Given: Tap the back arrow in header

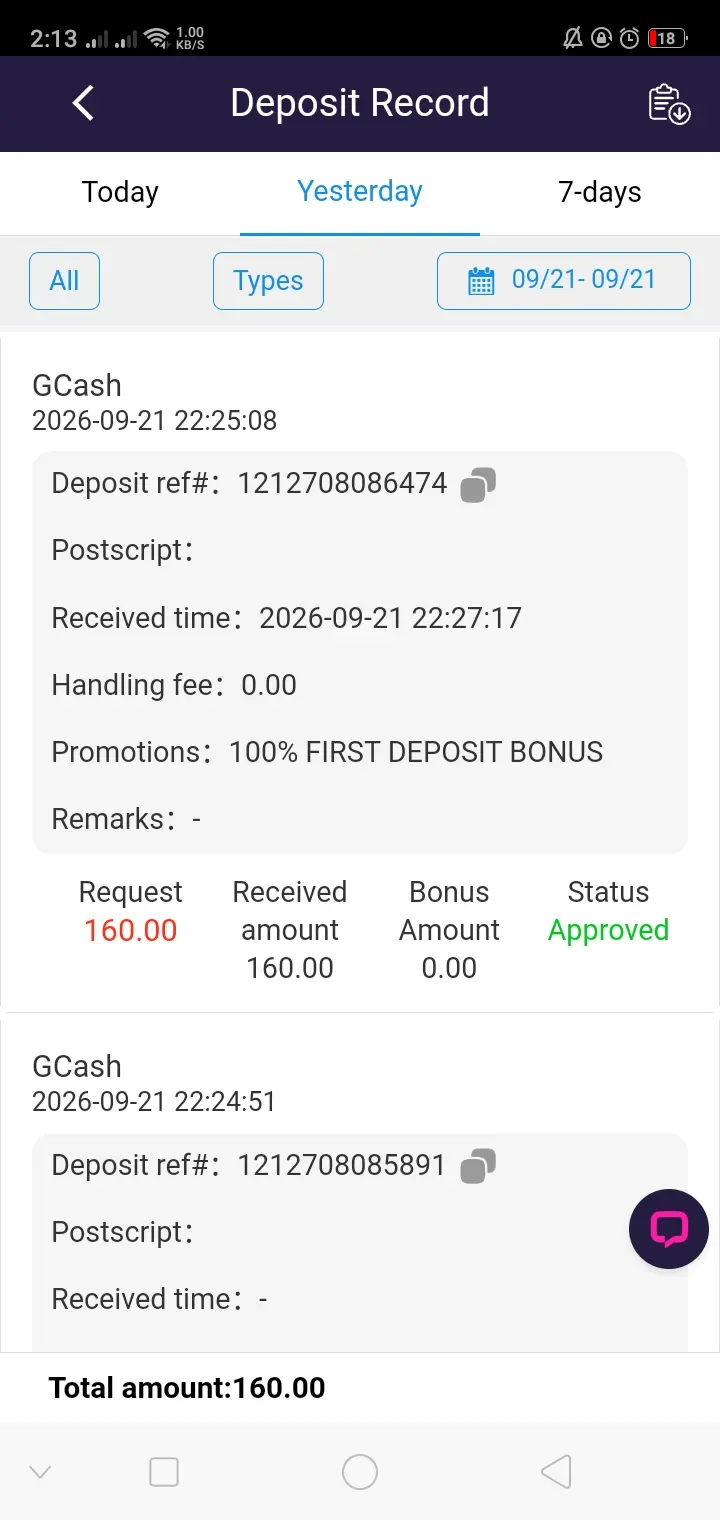Looking at the screenshot, I should coord(84,103).
